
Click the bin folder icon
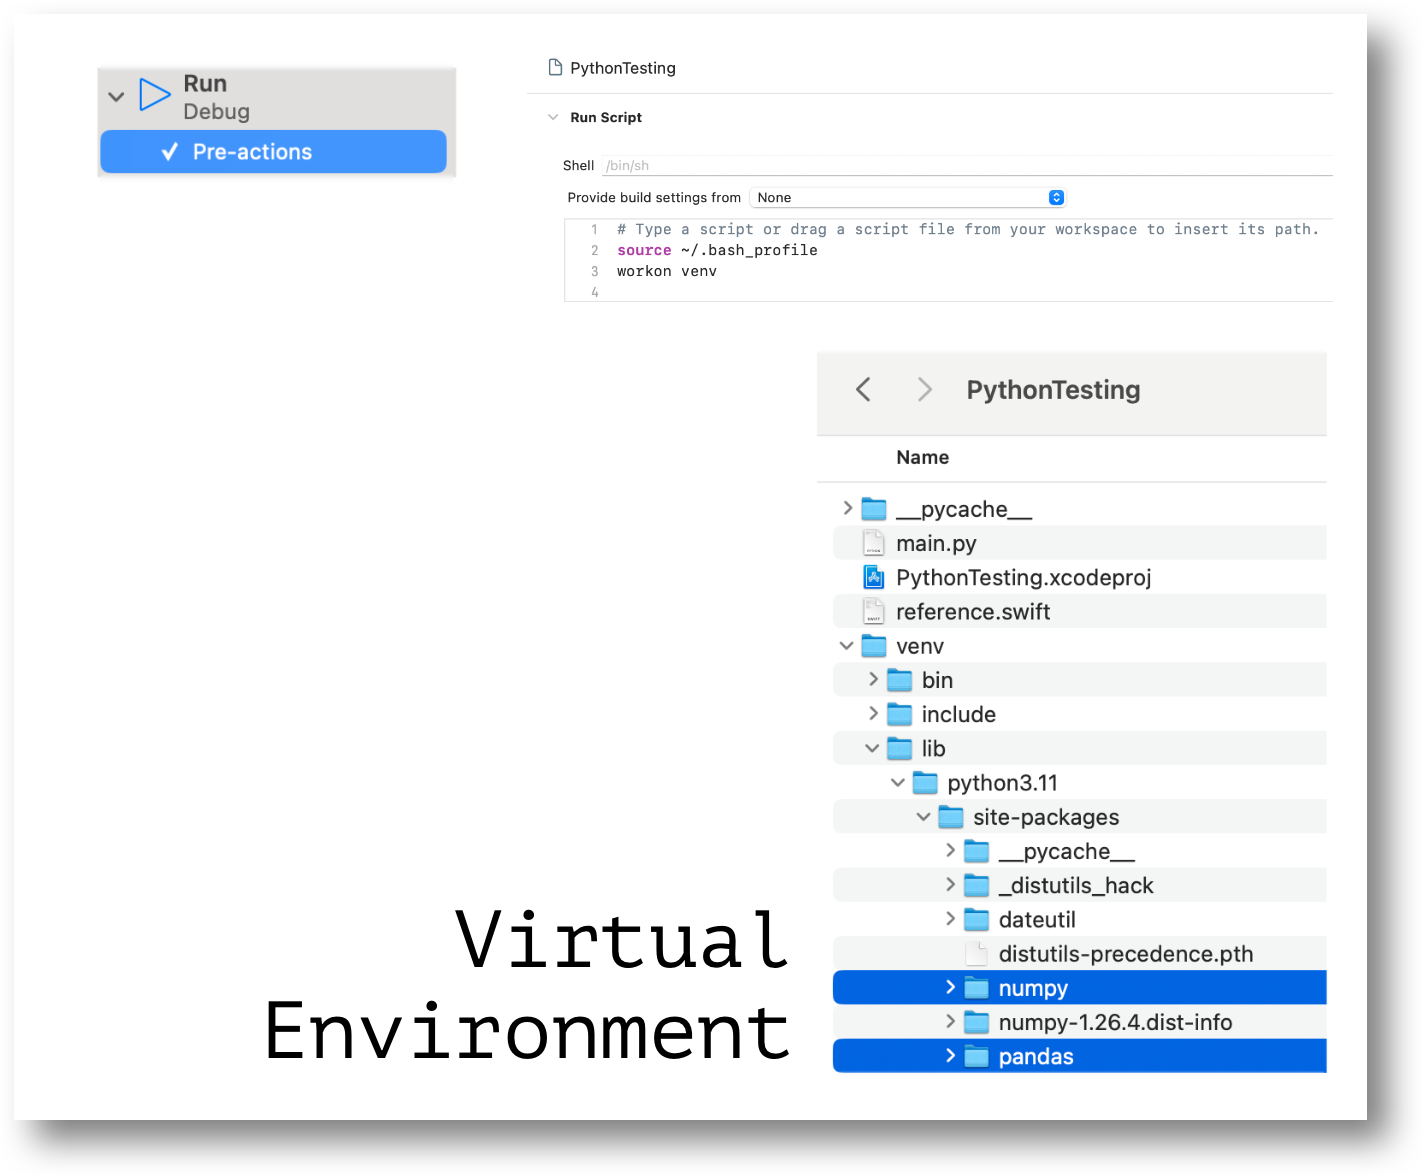(x=900, y=680)
